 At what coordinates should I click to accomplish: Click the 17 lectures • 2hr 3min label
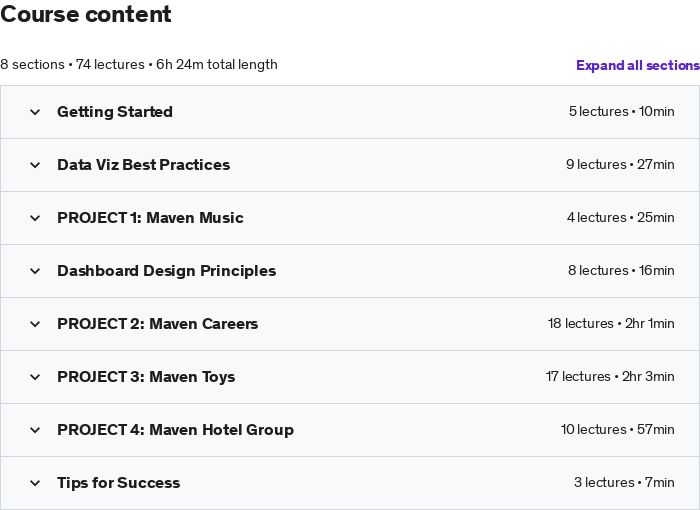pos(610,377)
